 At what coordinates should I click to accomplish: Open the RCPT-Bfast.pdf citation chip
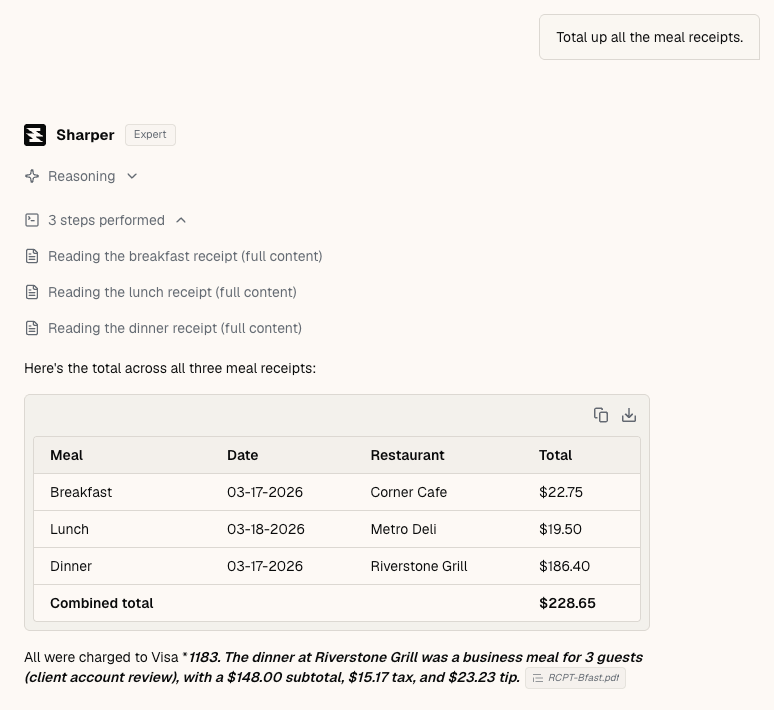[x=576, y=678]
